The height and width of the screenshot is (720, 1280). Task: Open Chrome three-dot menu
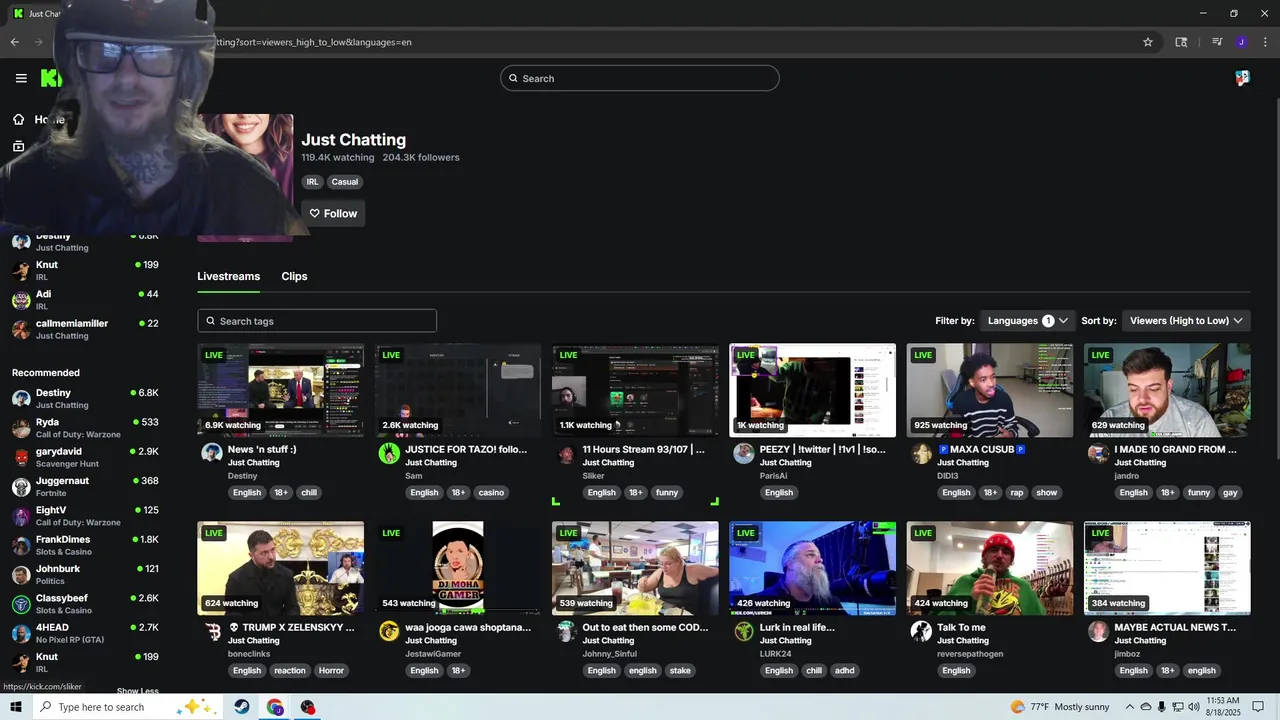tap(1265, 42)
